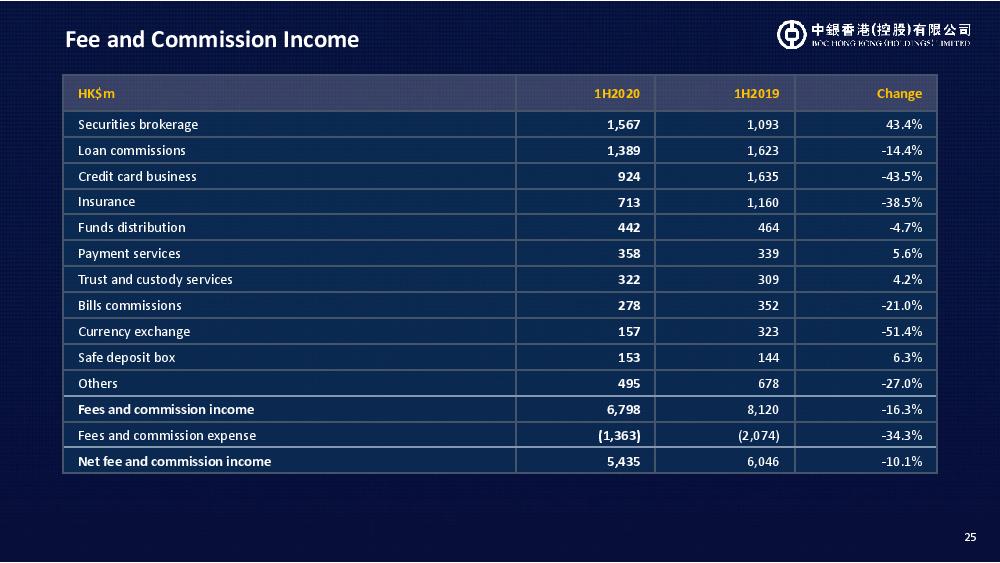This screenshot has width=1000, height=563.
Task: Select the Fees and commission income total 6,798
Action: [x=623, y=410]
